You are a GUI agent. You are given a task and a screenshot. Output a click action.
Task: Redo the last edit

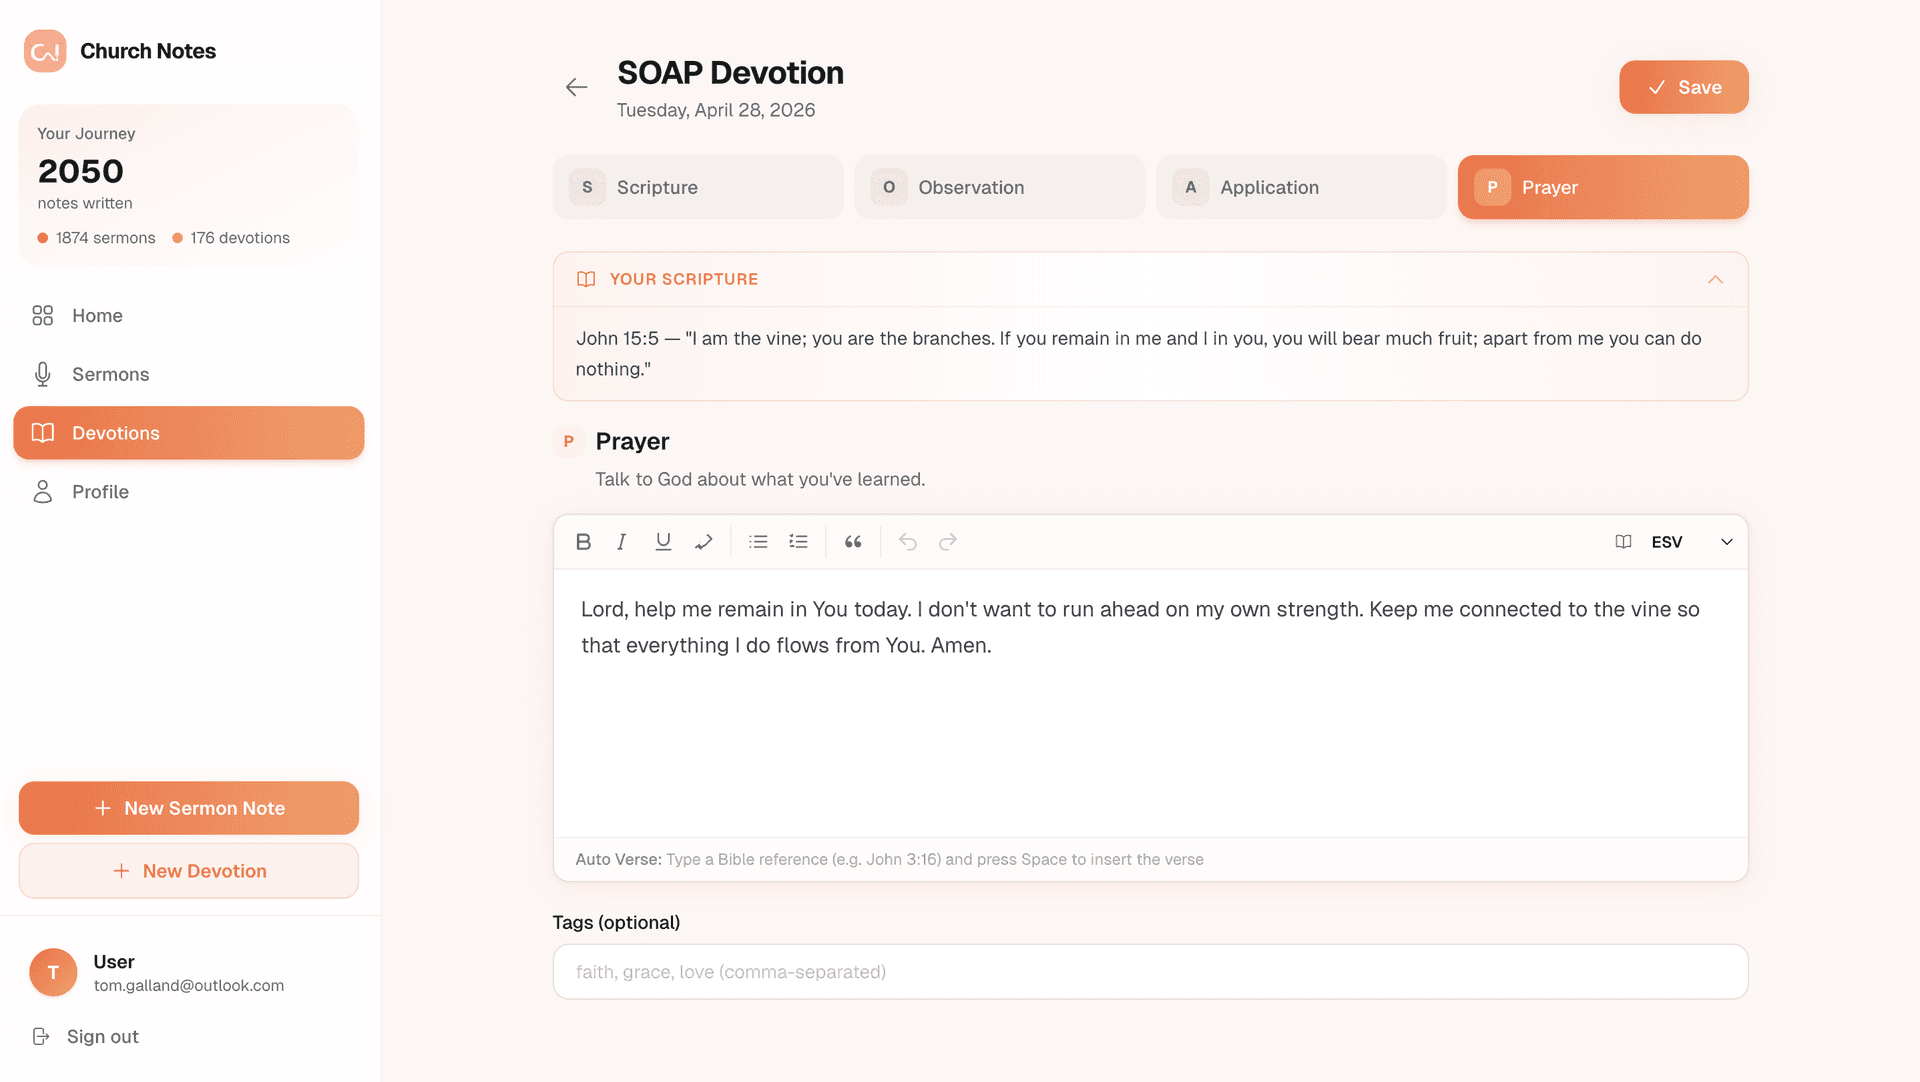coord(947,541)
